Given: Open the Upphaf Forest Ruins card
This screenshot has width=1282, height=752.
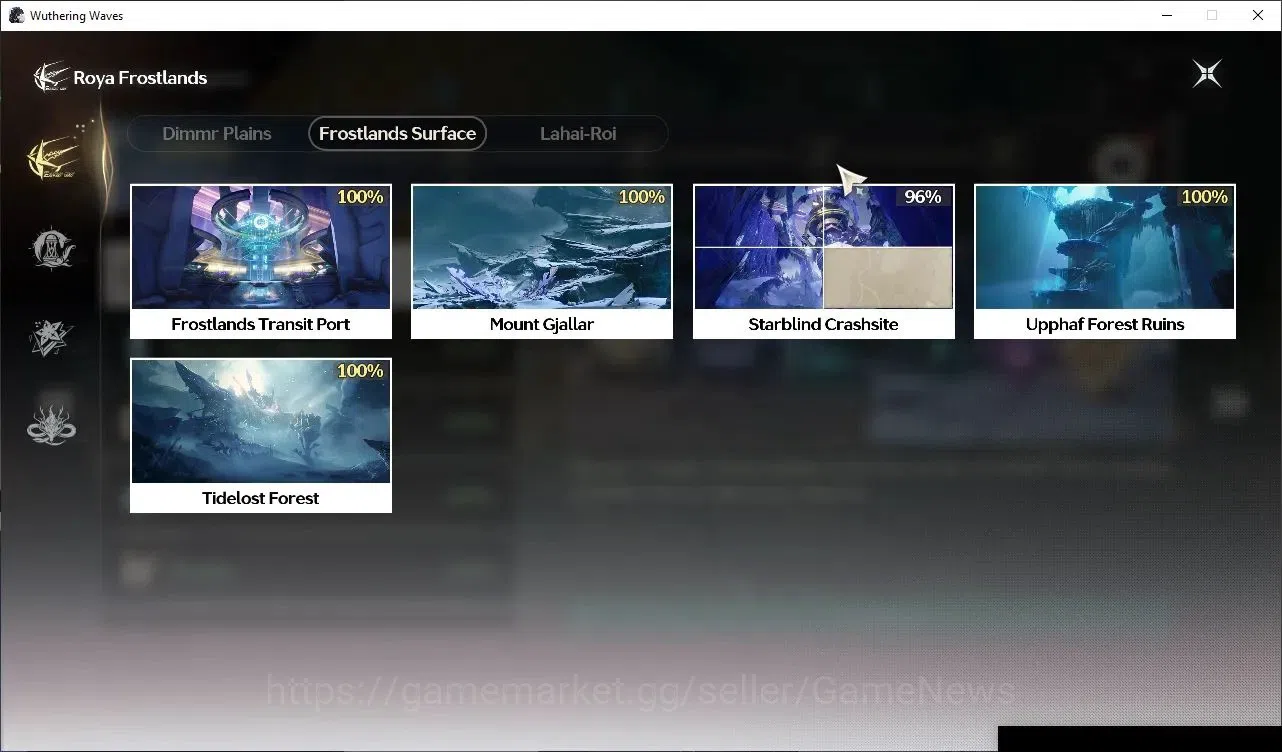Looking at the screenshot, I should click(x=1105, y=261).
